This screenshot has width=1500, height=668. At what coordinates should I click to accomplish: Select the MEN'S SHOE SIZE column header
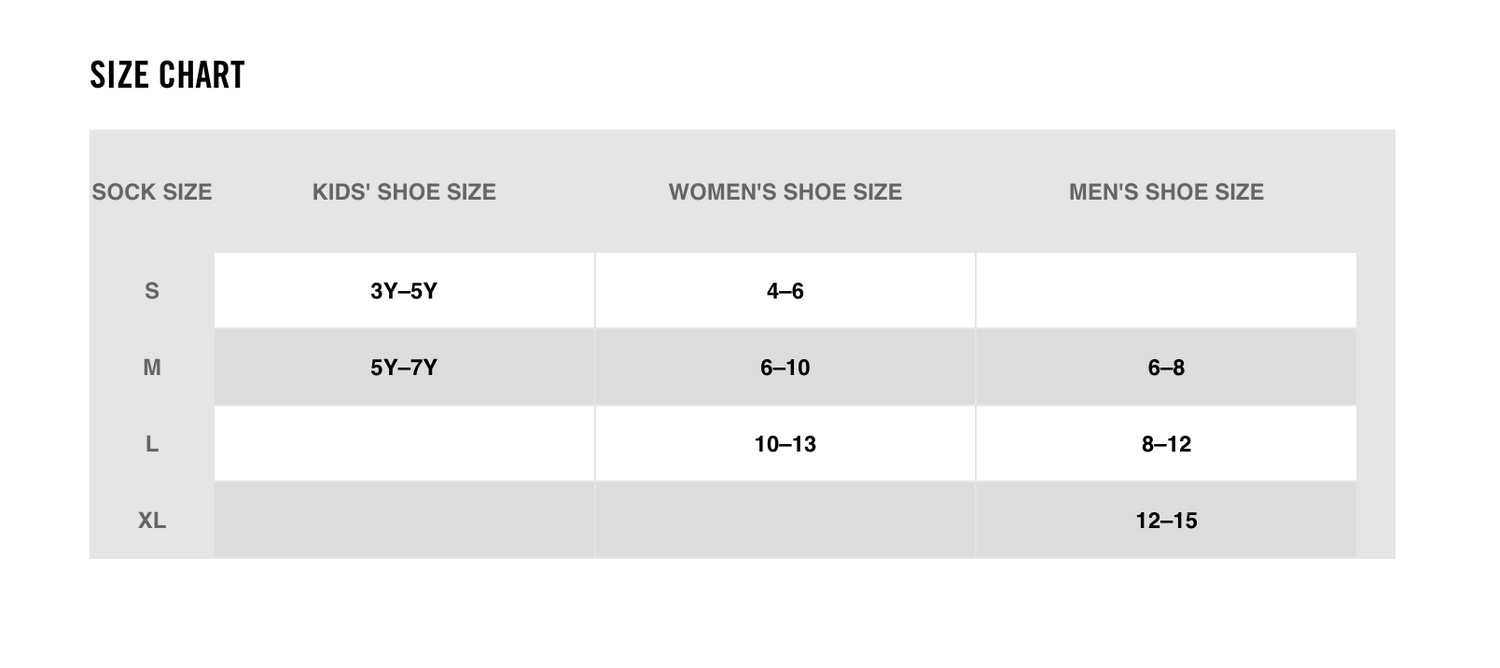(x=1166, y=192)
